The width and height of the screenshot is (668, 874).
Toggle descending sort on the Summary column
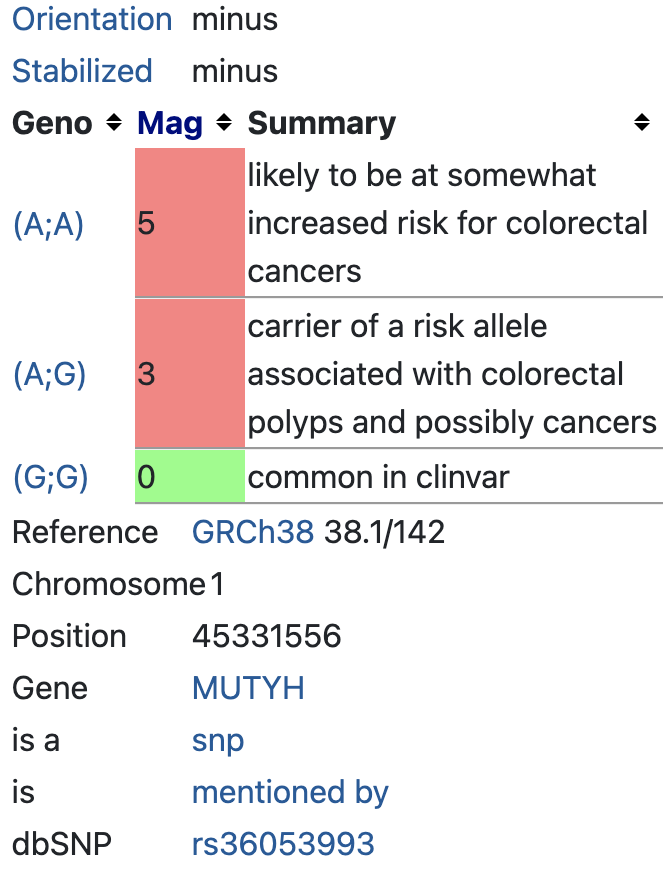641,123
